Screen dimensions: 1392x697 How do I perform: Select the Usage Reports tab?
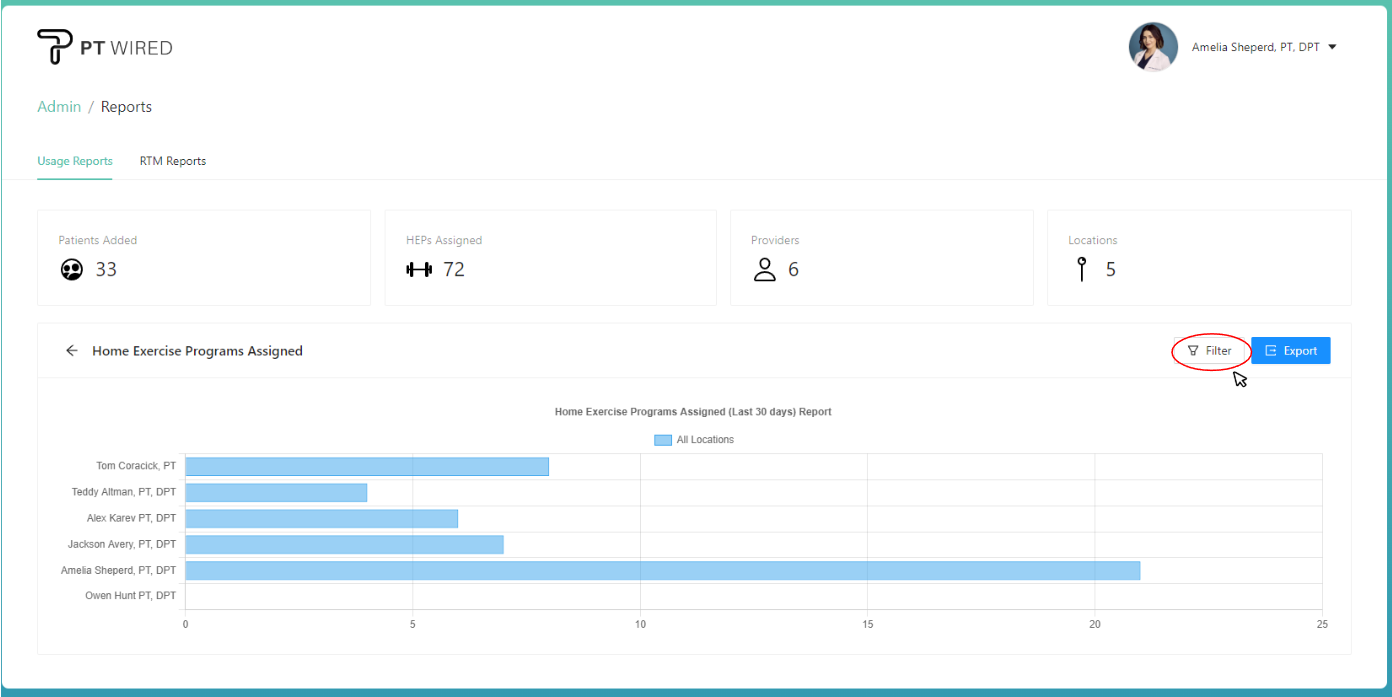tap(75, 161)
